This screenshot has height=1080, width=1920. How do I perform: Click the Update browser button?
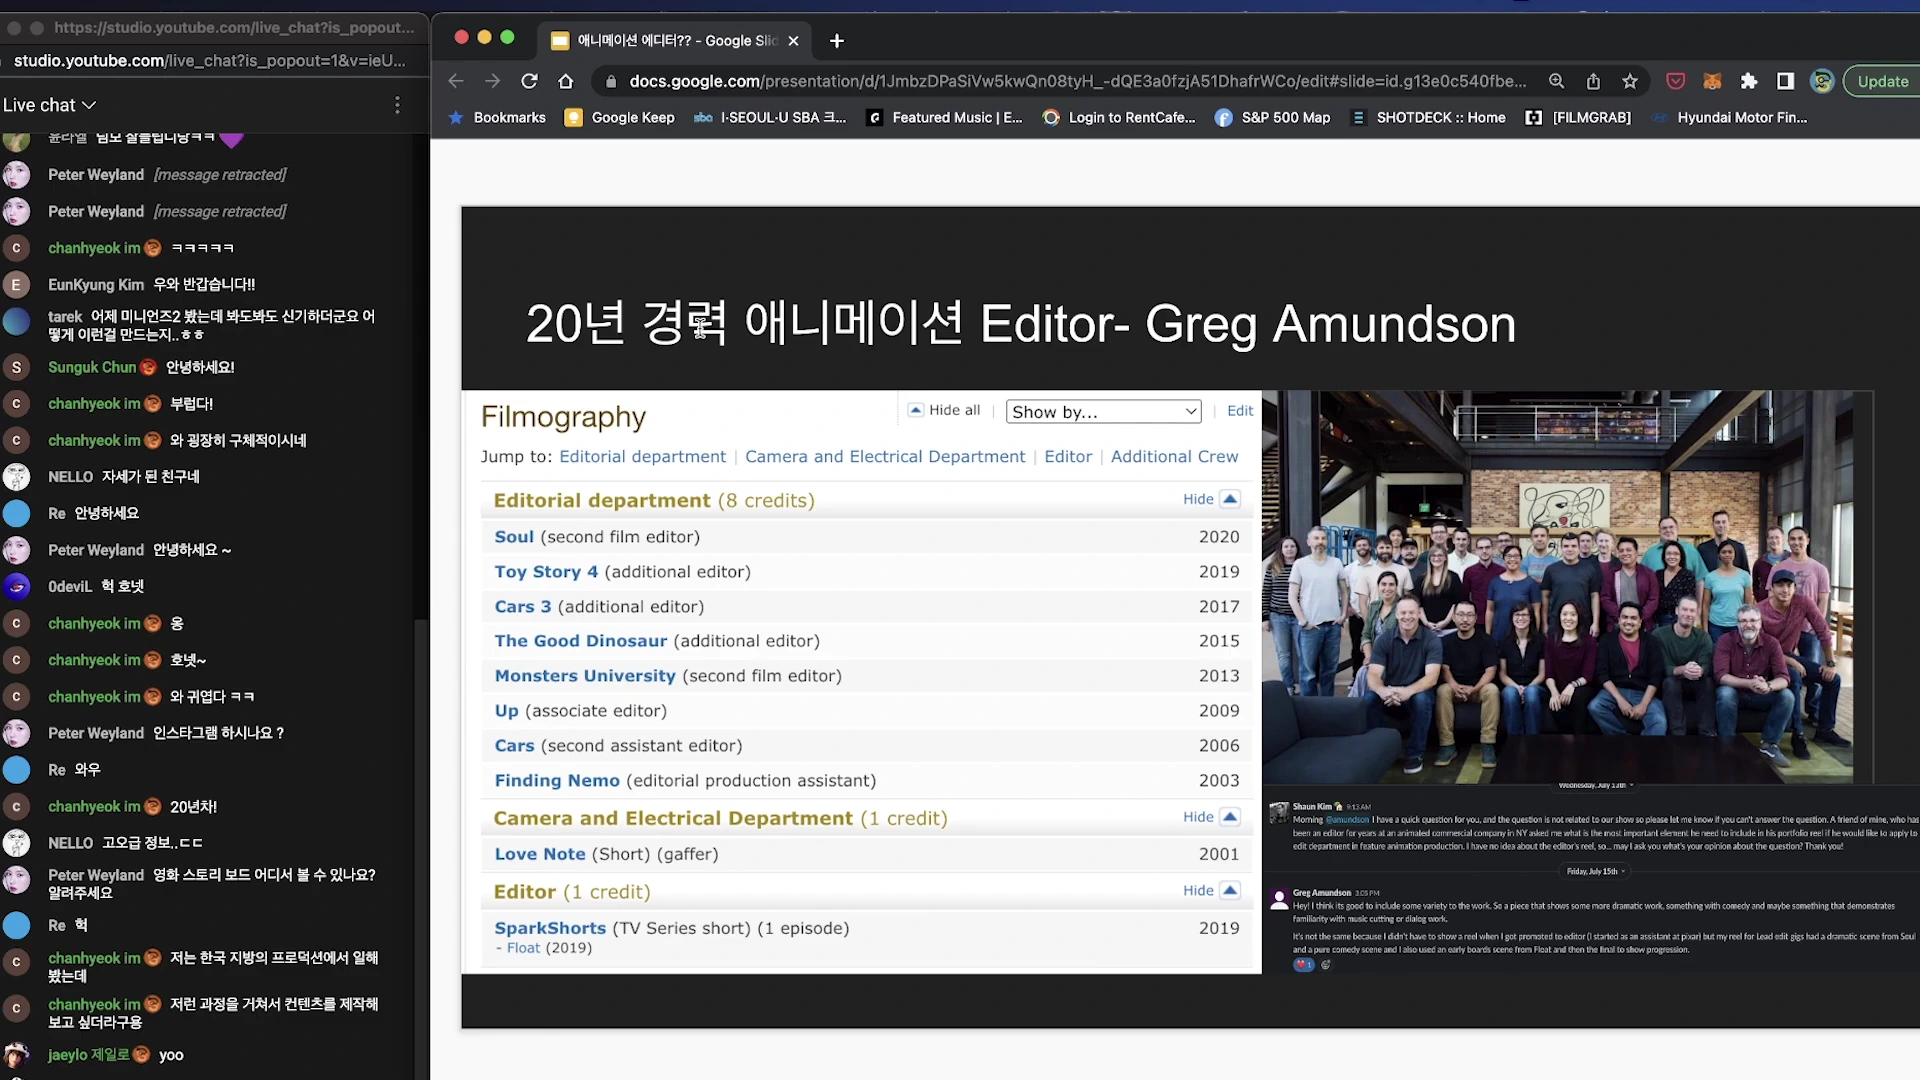coord(1882,81)
